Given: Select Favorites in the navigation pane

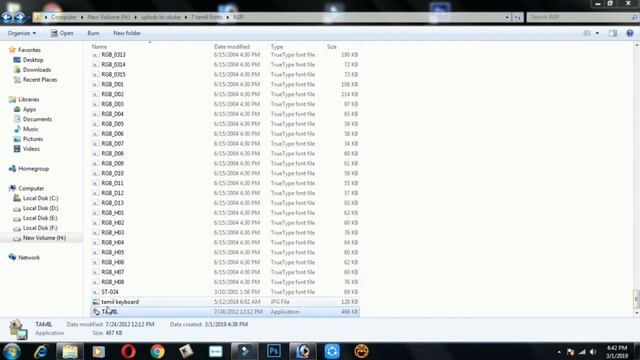Looking at the screenshot, I should pyautogui.click(x=29, y=50).
